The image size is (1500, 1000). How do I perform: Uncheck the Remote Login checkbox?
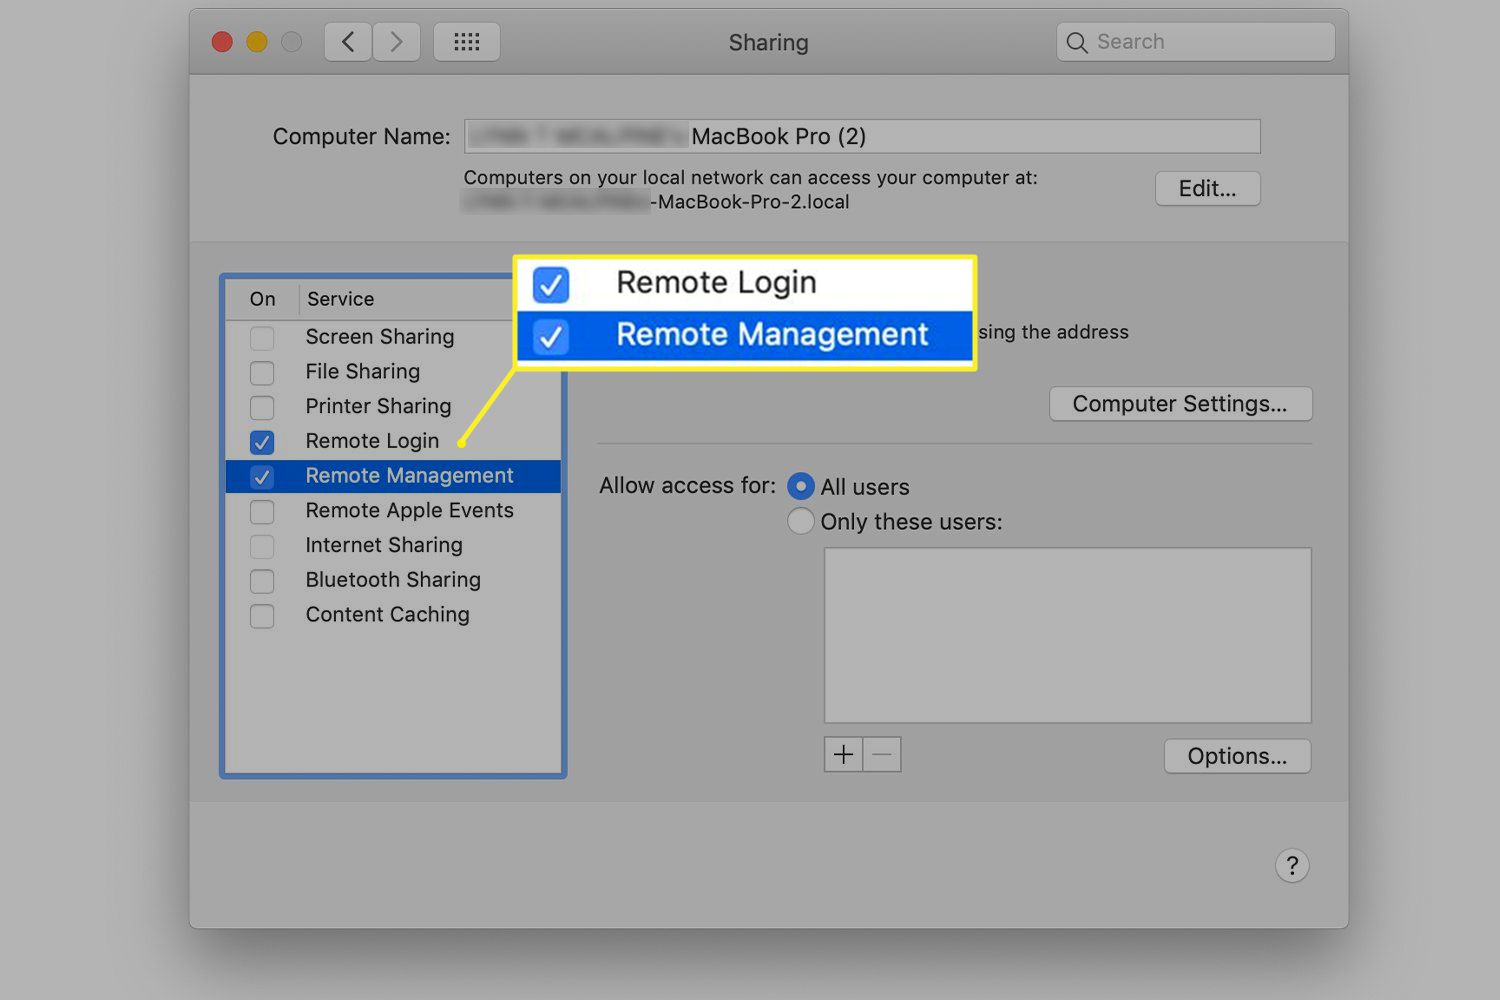(x=262, y=442)
